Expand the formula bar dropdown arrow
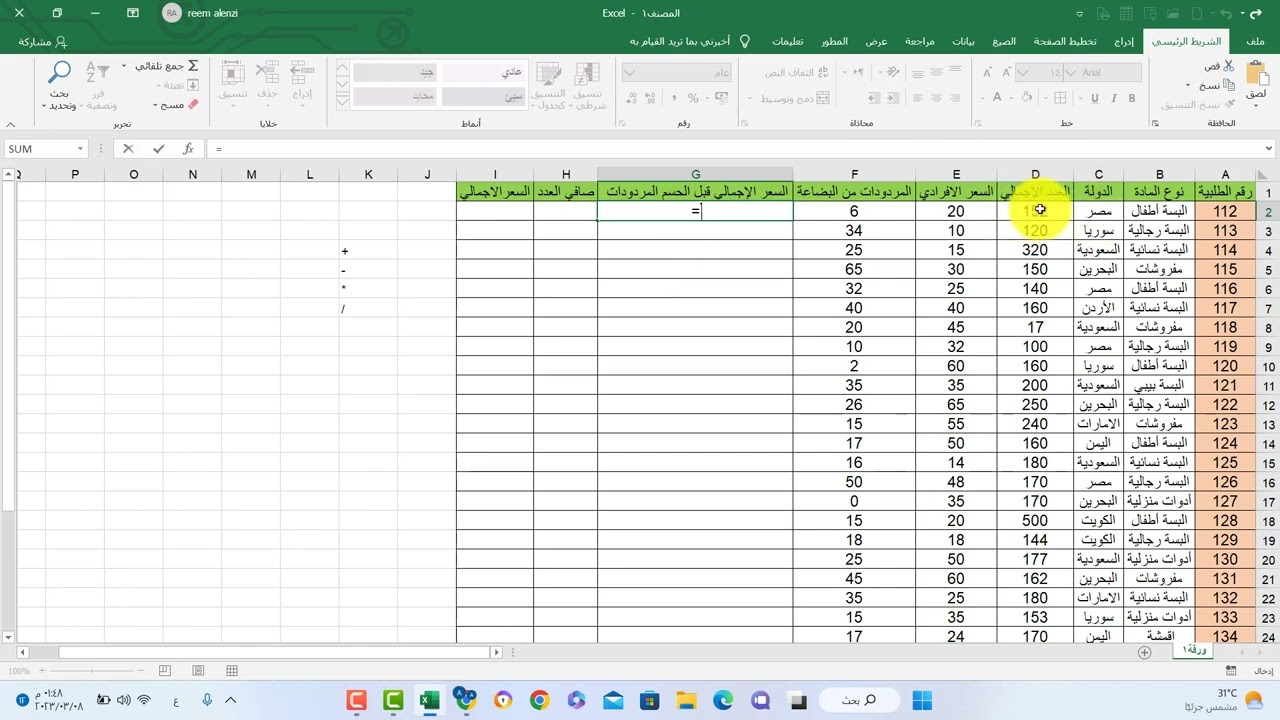This screenshot has height=720, width=1280. click(x=1268, y=149)
